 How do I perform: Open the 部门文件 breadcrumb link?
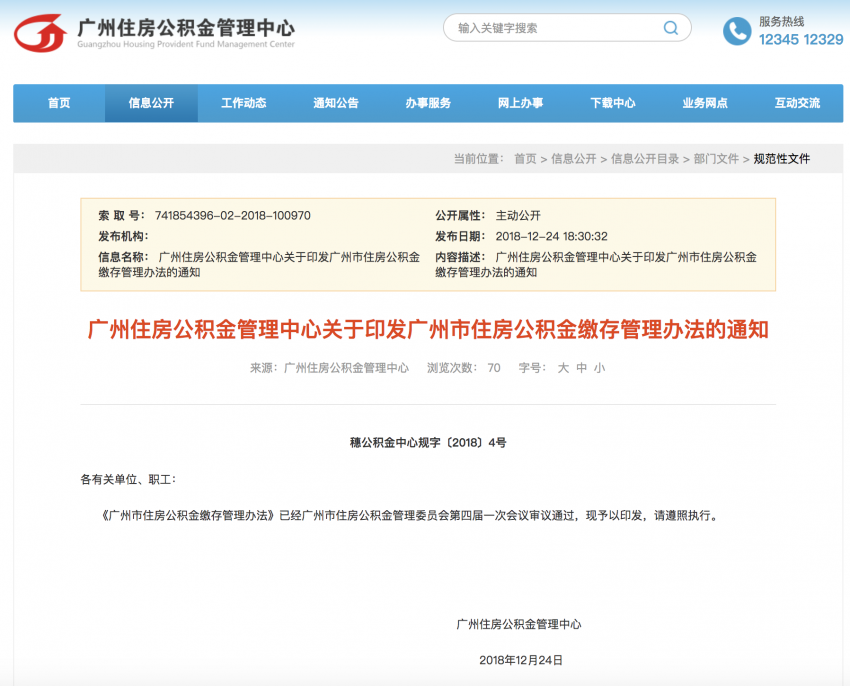click(x=712, y=158)
